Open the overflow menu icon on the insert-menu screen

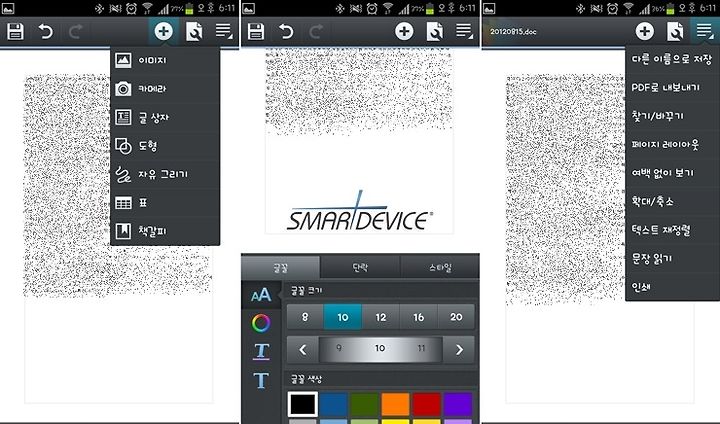(224, 31)
